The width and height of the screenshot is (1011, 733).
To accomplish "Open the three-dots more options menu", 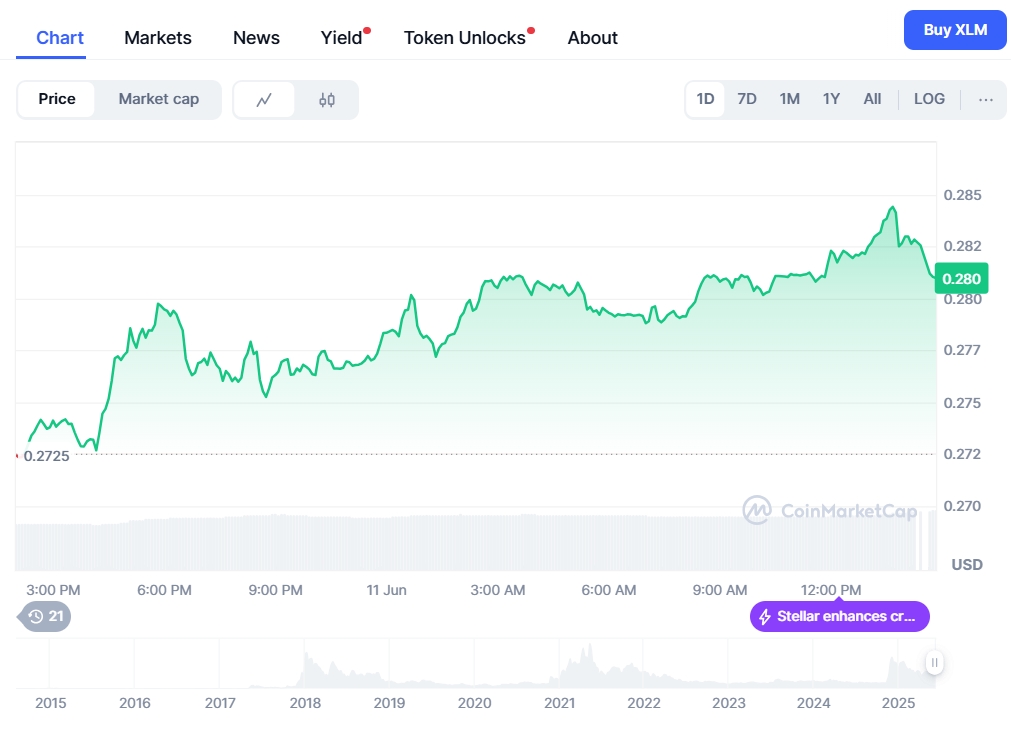I will click(x=985, y=99).
